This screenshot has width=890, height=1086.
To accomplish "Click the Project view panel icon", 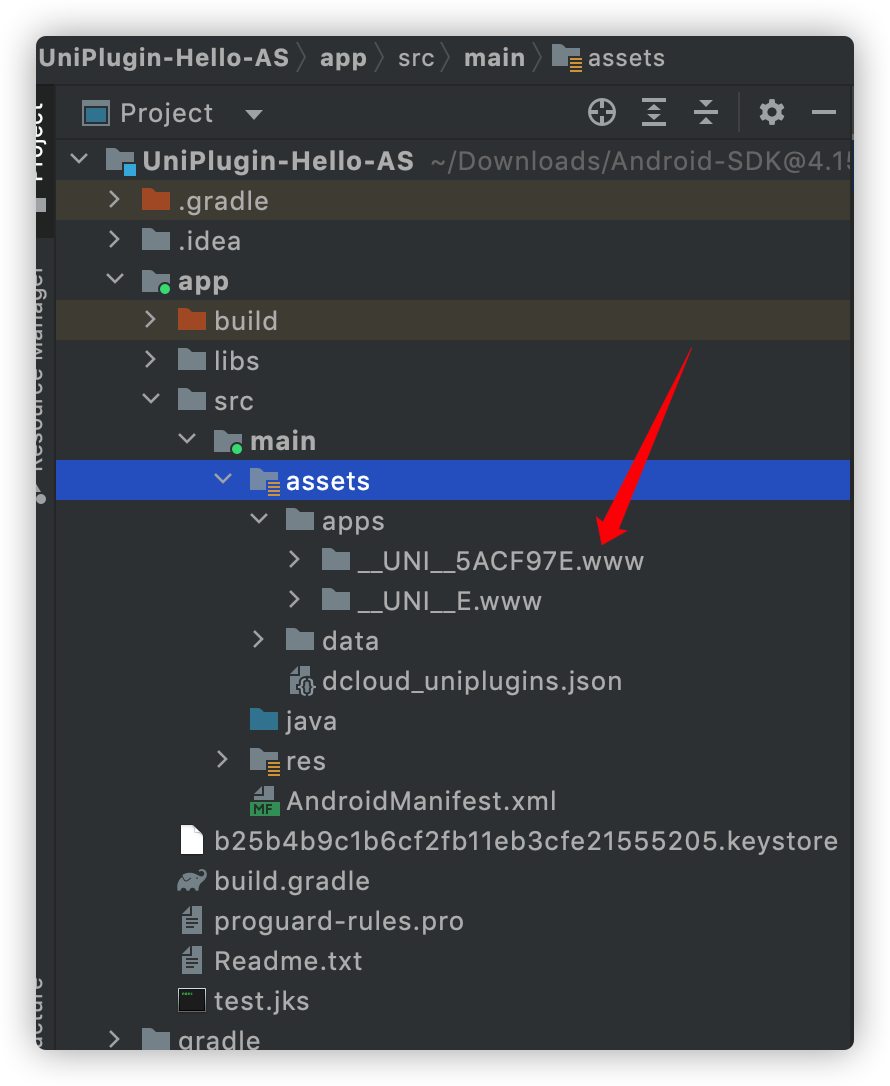I will pos(96,113).
